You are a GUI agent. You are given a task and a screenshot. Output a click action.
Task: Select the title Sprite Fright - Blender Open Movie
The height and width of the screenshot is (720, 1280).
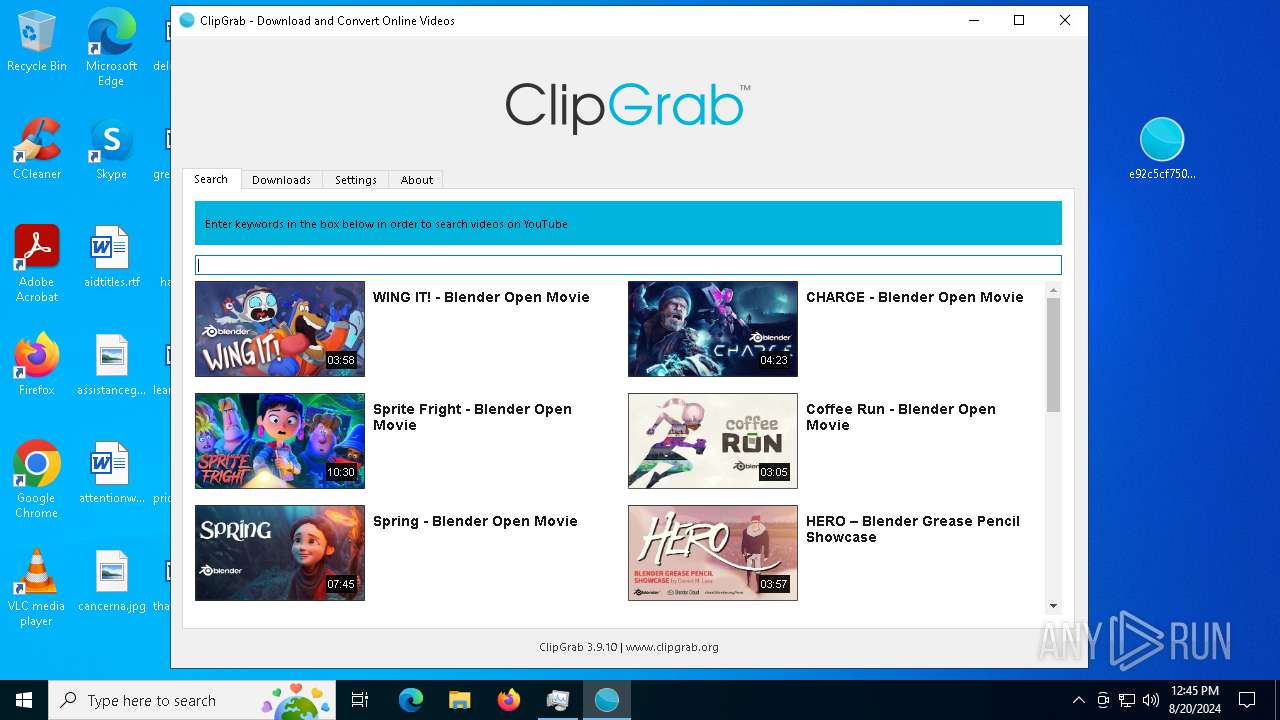[x=472, y=417]
